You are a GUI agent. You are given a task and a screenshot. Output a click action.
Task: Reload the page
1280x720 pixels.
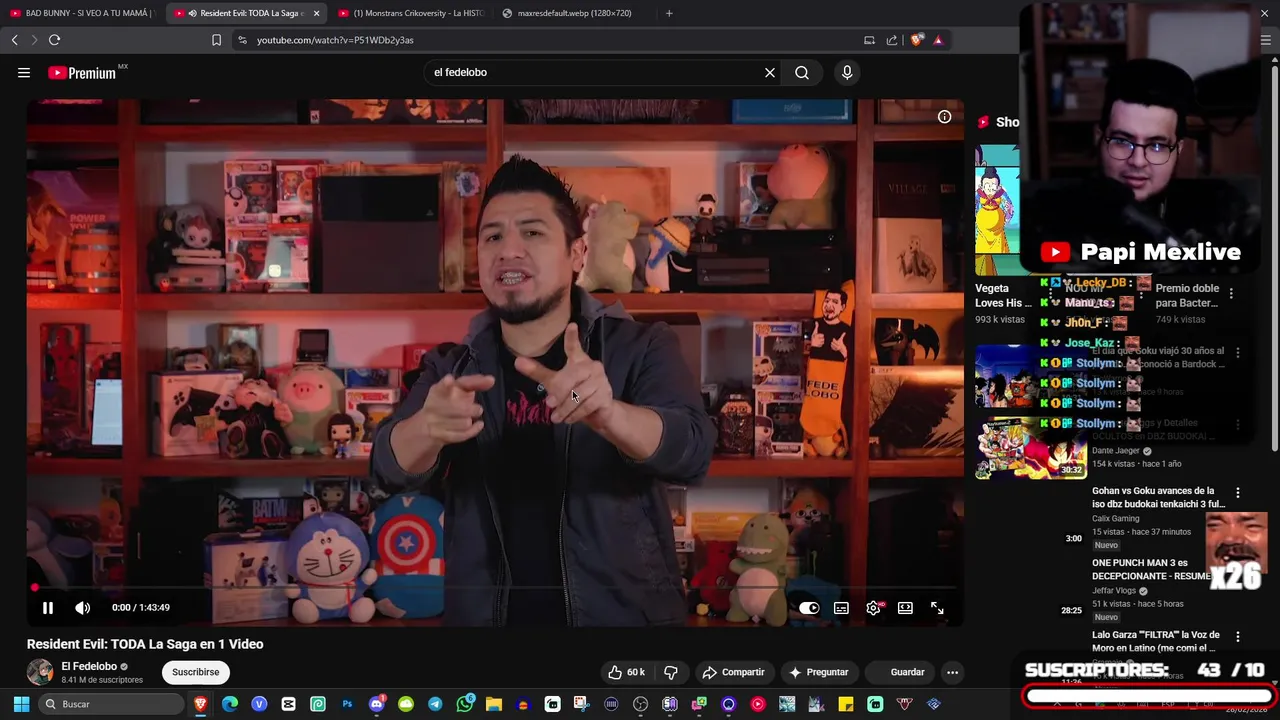point(54,40)
